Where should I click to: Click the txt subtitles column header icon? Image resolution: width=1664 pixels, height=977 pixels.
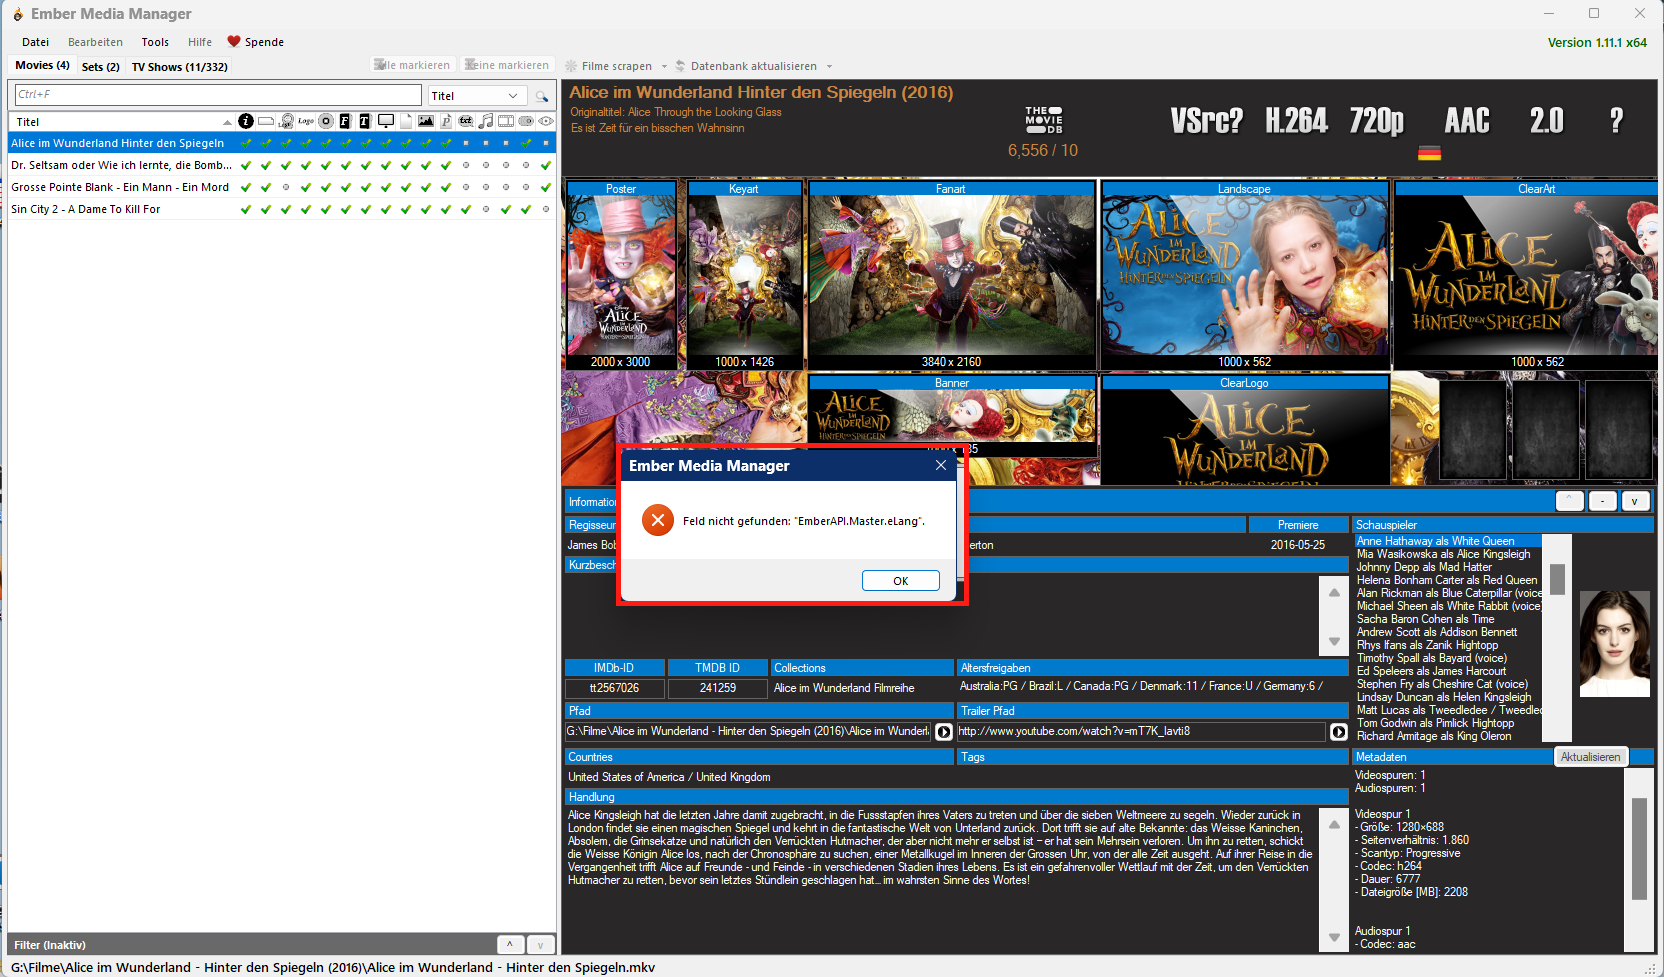[x=466, y=121]
